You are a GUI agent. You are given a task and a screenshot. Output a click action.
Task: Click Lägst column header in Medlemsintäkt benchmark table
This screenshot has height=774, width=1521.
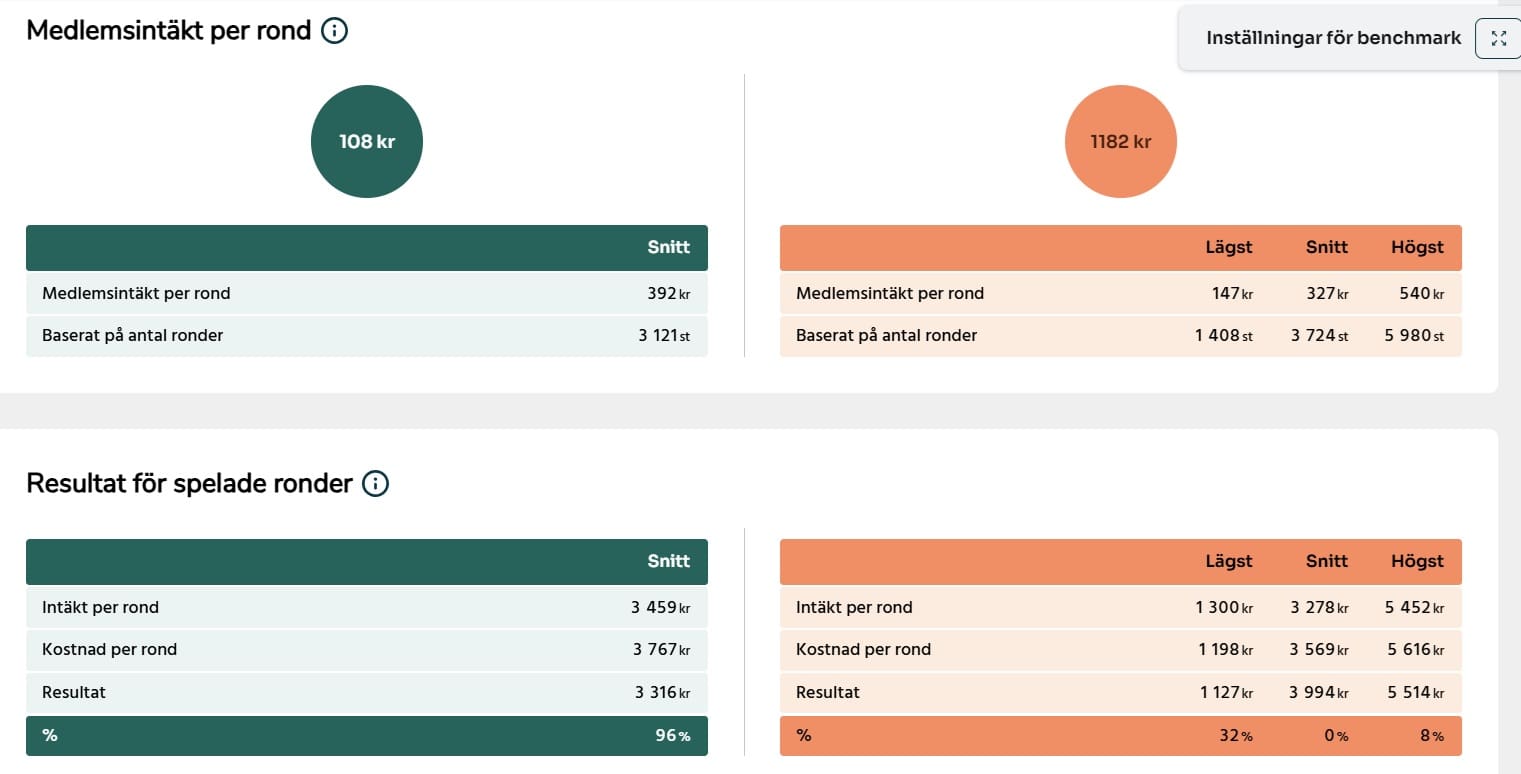[x=1228, y=247]
